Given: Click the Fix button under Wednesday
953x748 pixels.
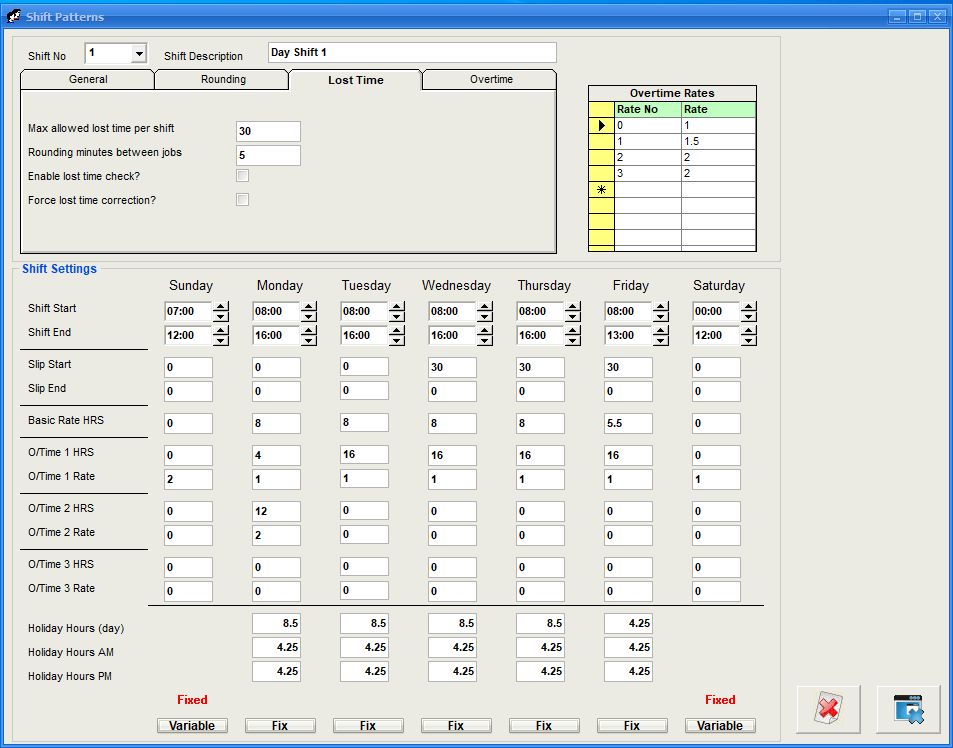Looking at the screenshot, I should pyautogui.click(x=456, y=725).
